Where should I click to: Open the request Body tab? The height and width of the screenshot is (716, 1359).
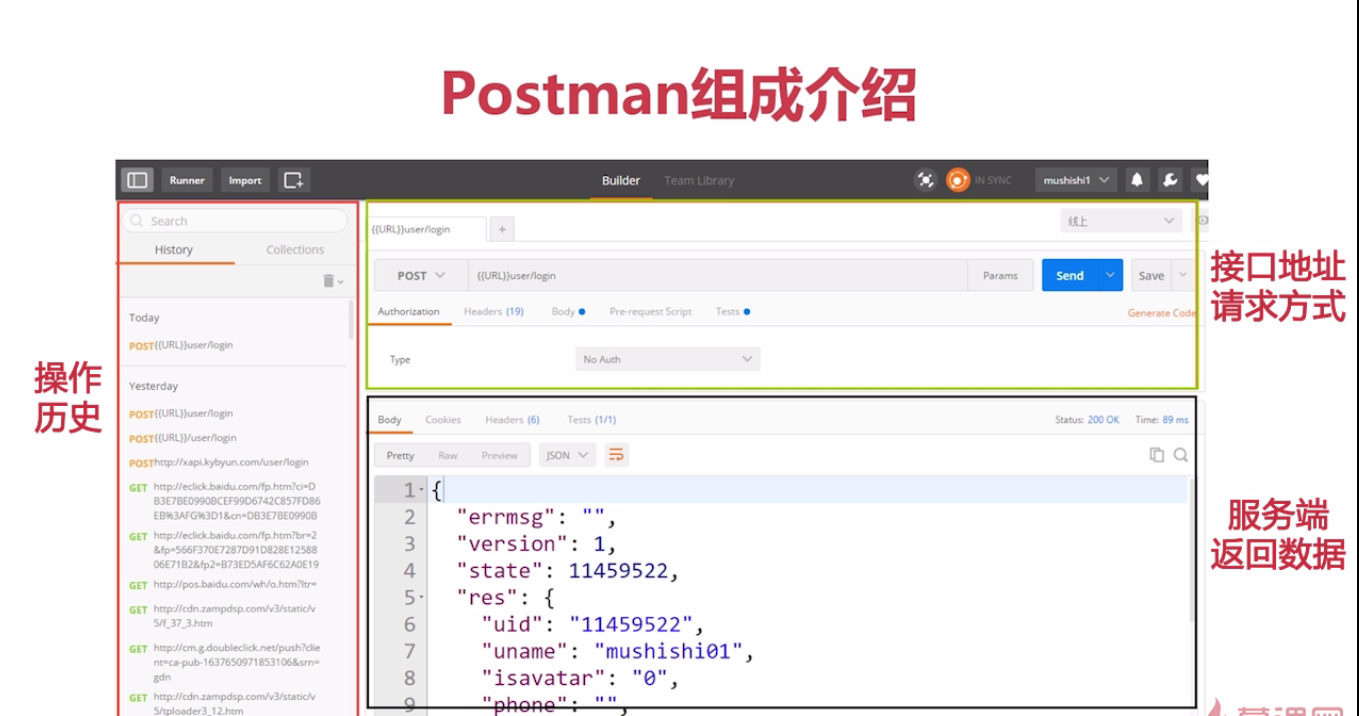click(x=568, y=311)
